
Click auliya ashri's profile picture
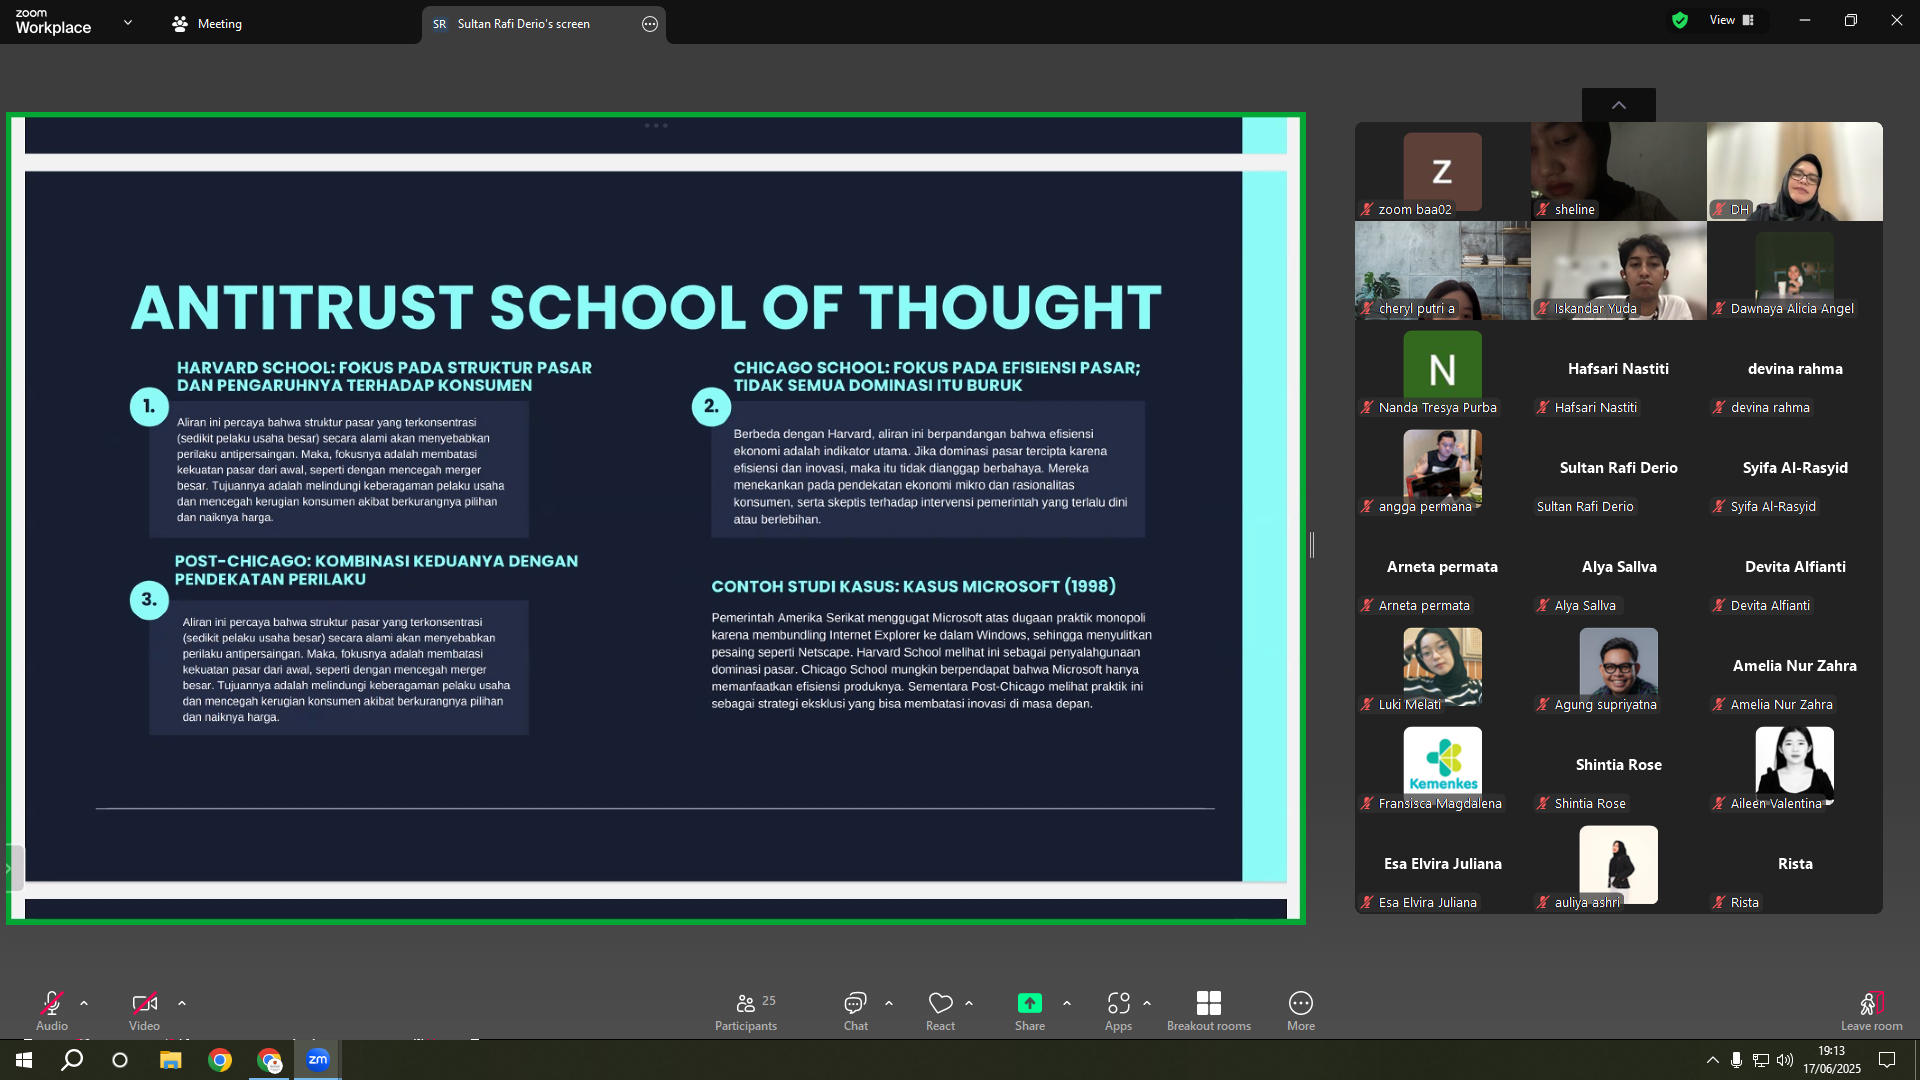[x=1619, y=864]
